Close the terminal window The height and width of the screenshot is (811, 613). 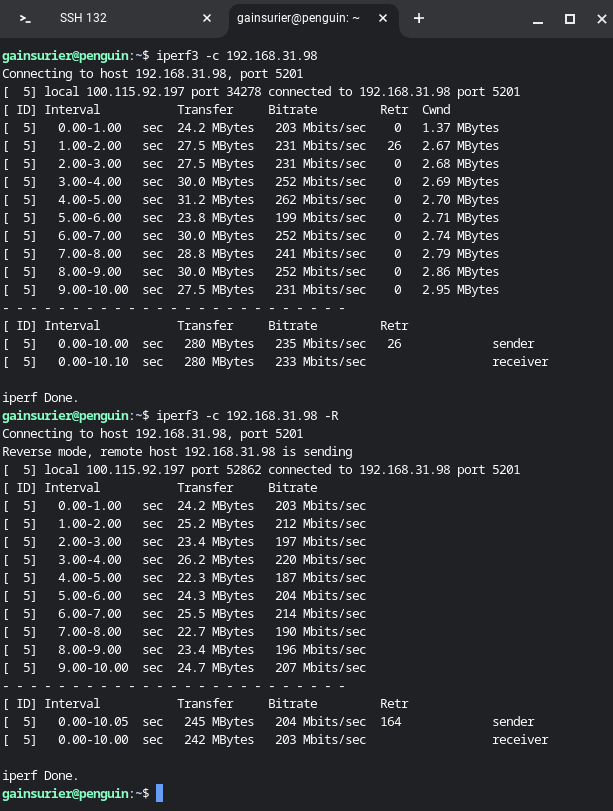(598, 18)
